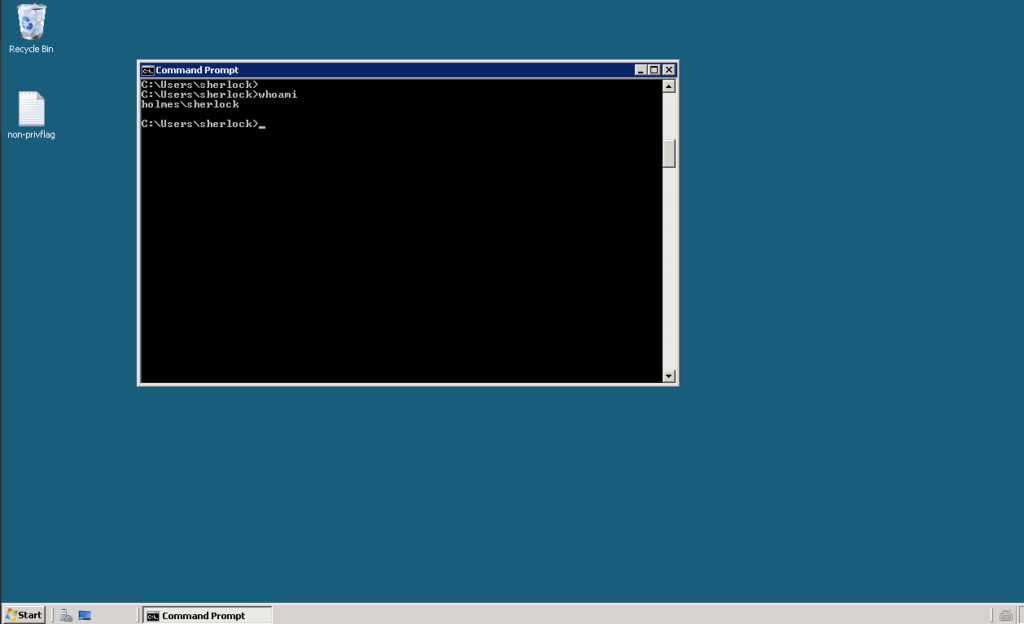This screenshot has height=624, width=1024.
Task: Click the Command Prompt title bar icon
Action: [148, 70]
